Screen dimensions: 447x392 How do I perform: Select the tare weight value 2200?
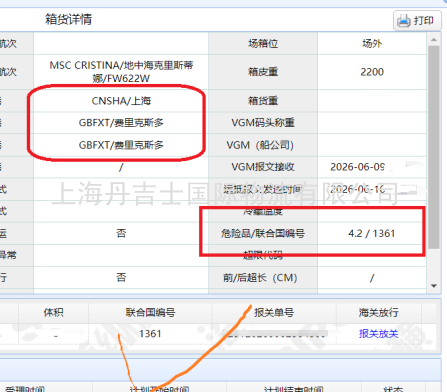[x=372, y=72]
